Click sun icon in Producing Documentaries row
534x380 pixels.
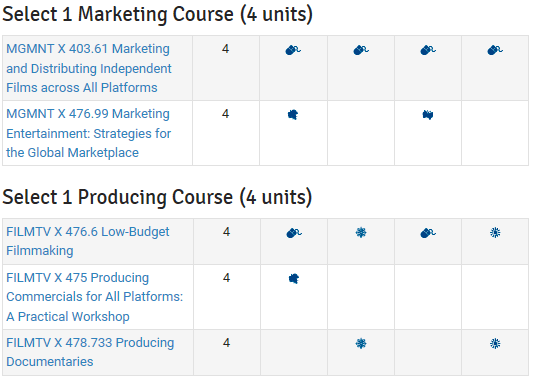coord(495,343)
